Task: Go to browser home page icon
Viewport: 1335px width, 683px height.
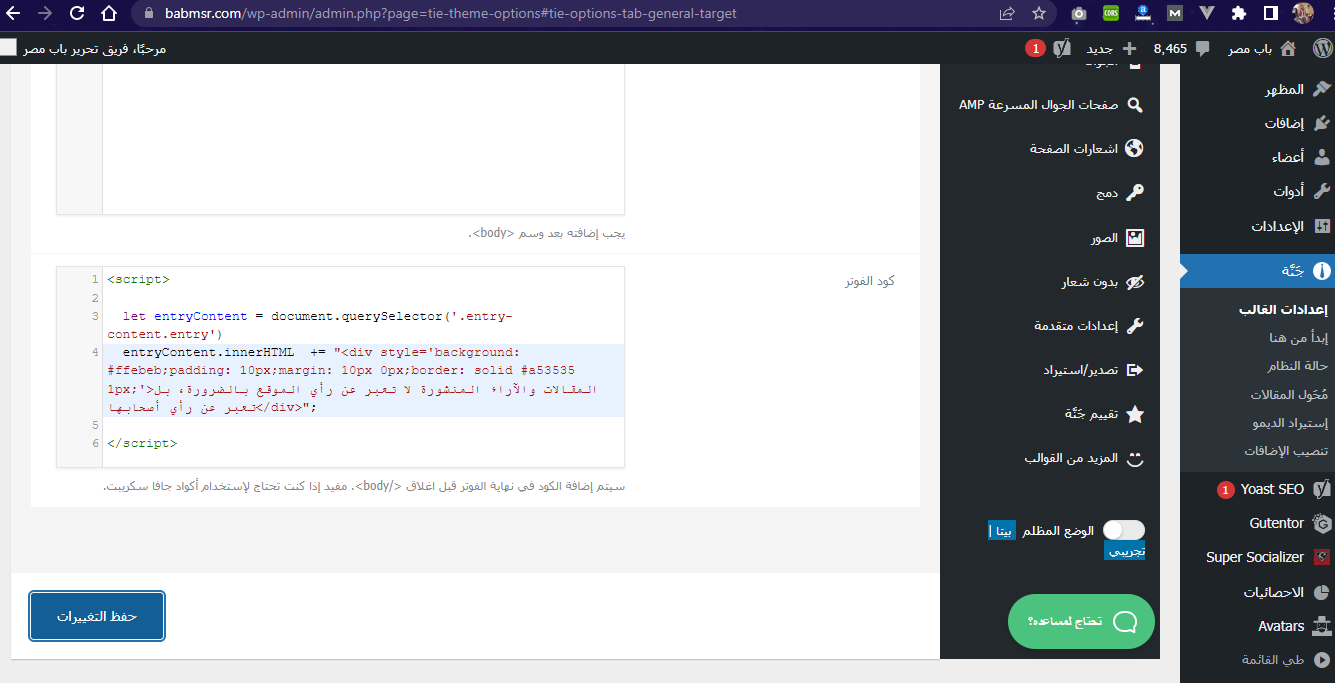Action: point(110,14)
